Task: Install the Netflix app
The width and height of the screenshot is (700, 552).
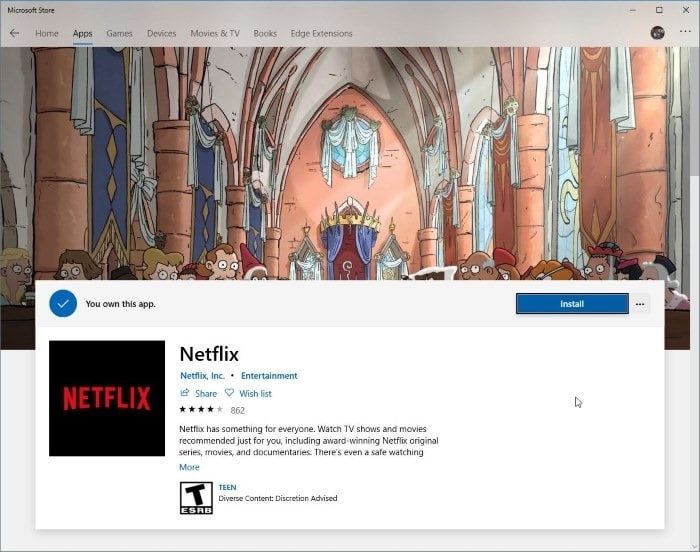Action: point(572,304)
